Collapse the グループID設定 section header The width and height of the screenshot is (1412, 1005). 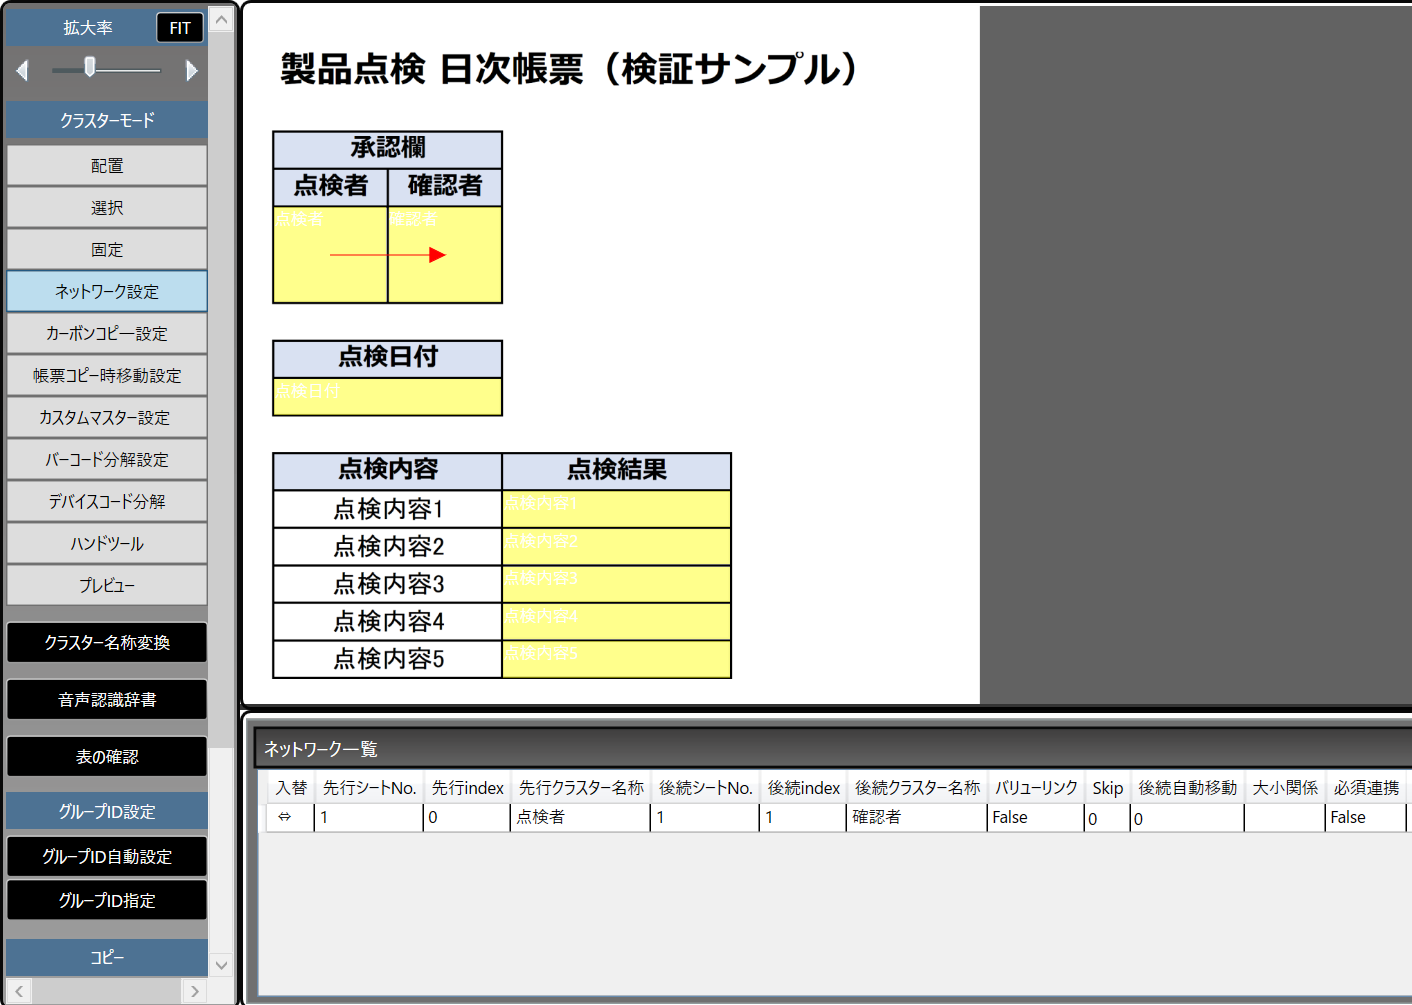(107, 811)
